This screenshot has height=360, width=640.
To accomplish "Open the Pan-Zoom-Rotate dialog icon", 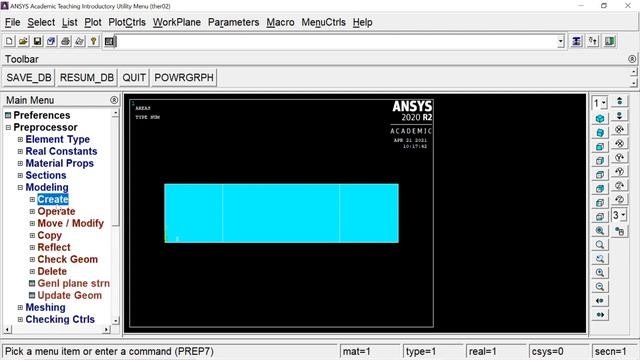I will pyautogui.click(x=51, y=41).
